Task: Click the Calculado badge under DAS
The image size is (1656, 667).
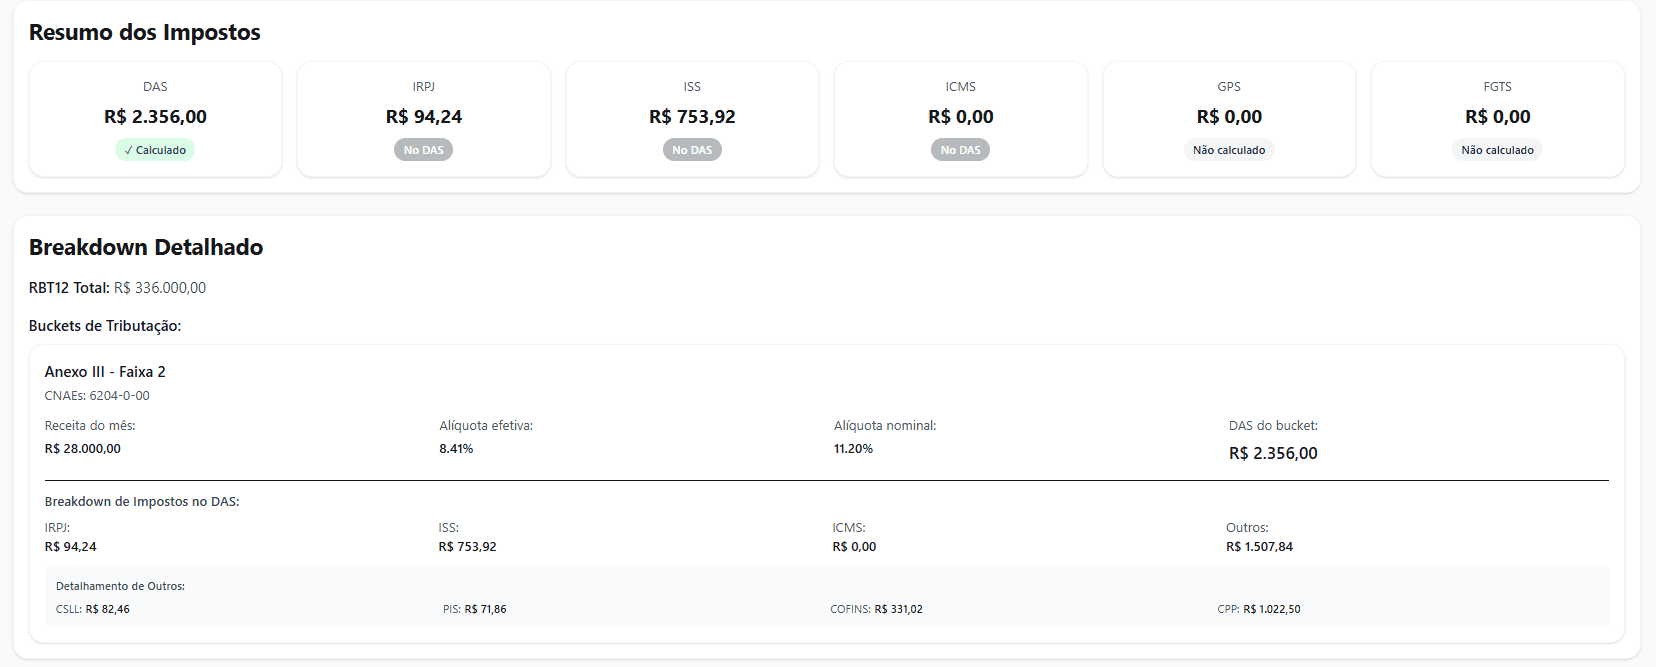Action: tap(155, 150)
